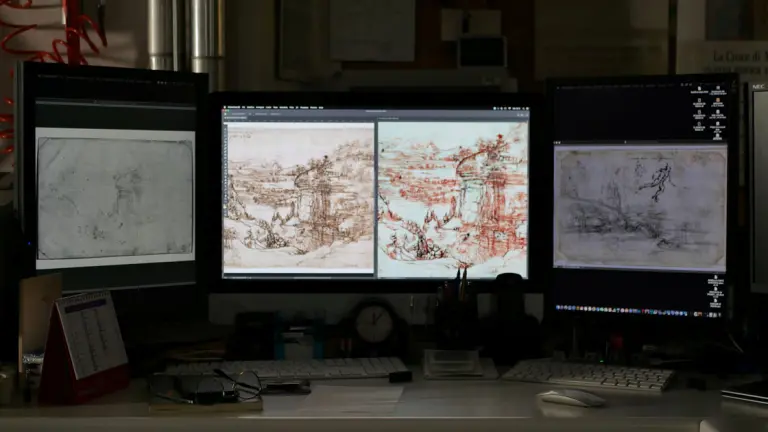Click an icon in the middle of the macOS Dock
768x432 pixels.
[640, 308]
